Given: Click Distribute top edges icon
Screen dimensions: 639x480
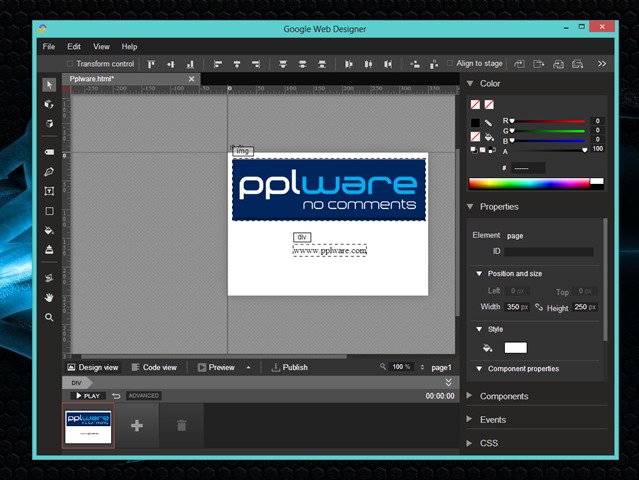Looking at the screenshot, I should coord(283,64).
